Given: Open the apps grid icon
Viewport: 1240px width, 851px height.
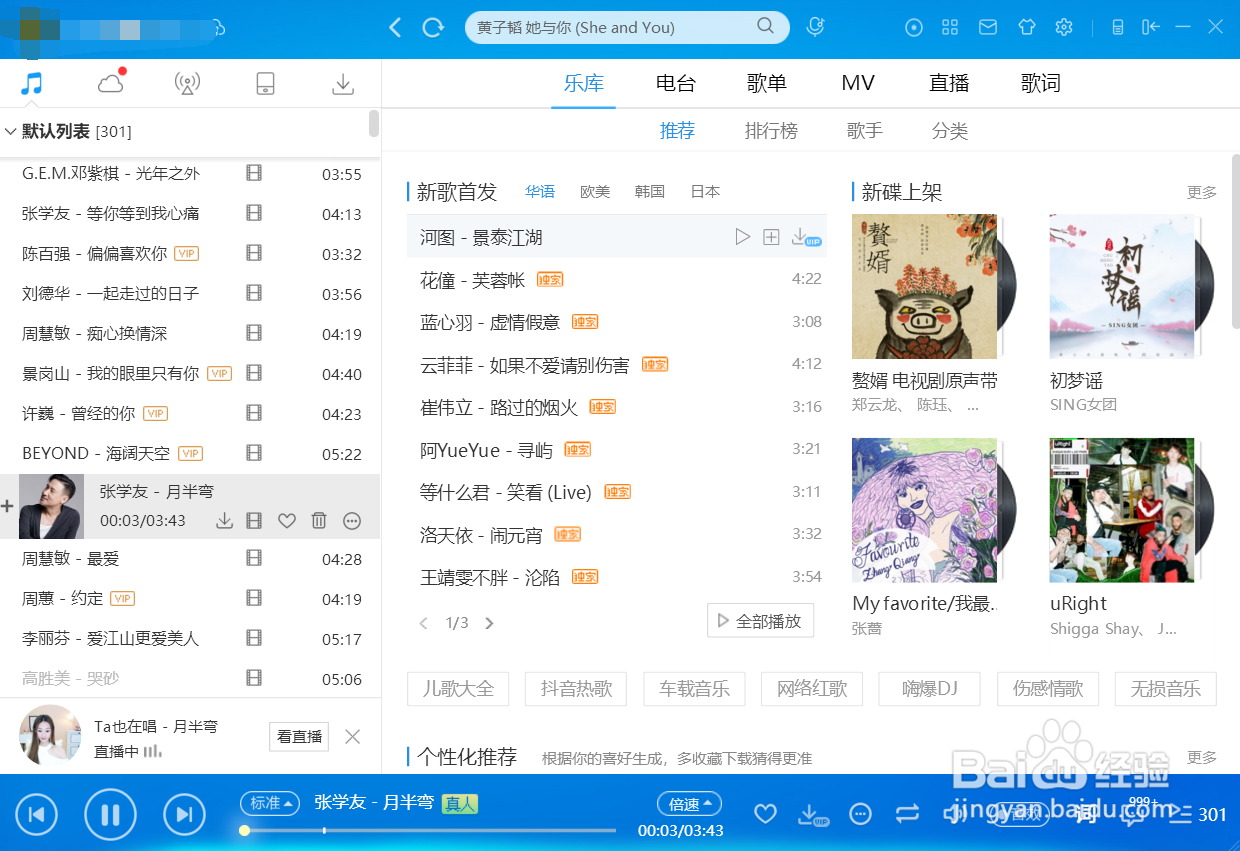Looking at the screenshot, I should click(950, 27).
